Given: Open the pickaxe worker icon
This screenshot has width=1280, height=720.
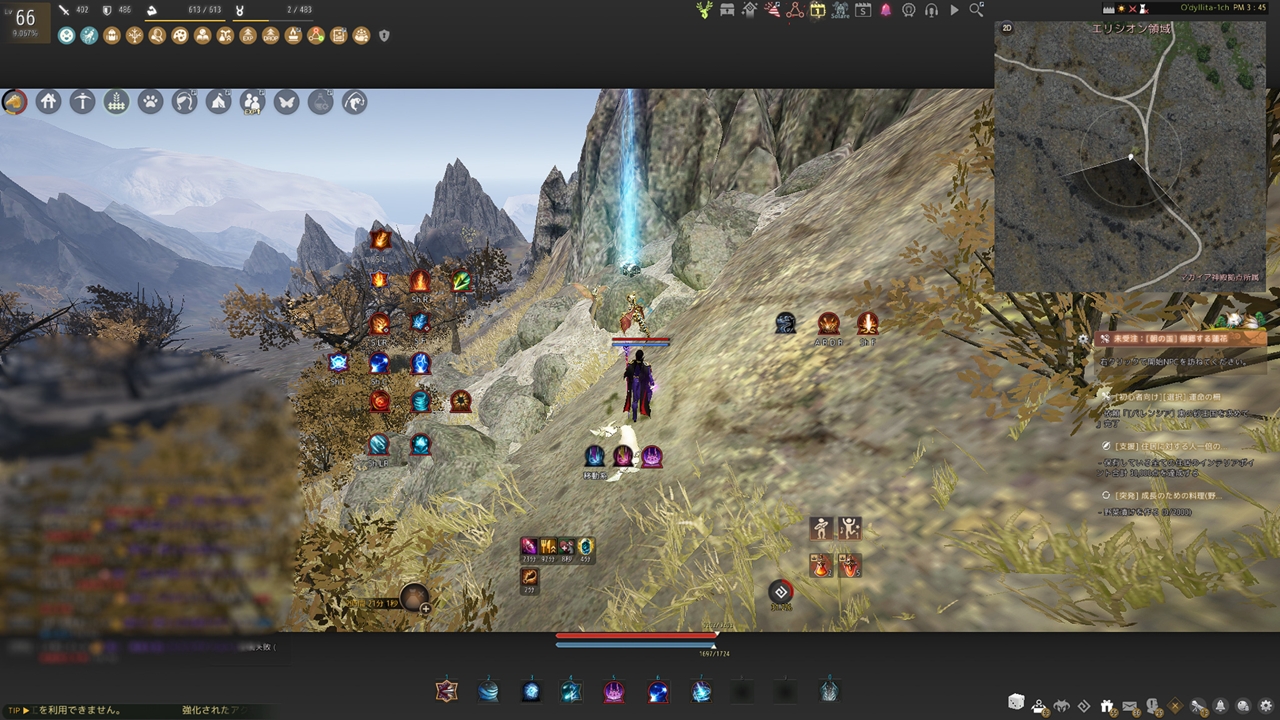Looking at the screenshot, I should pos(82,102).
